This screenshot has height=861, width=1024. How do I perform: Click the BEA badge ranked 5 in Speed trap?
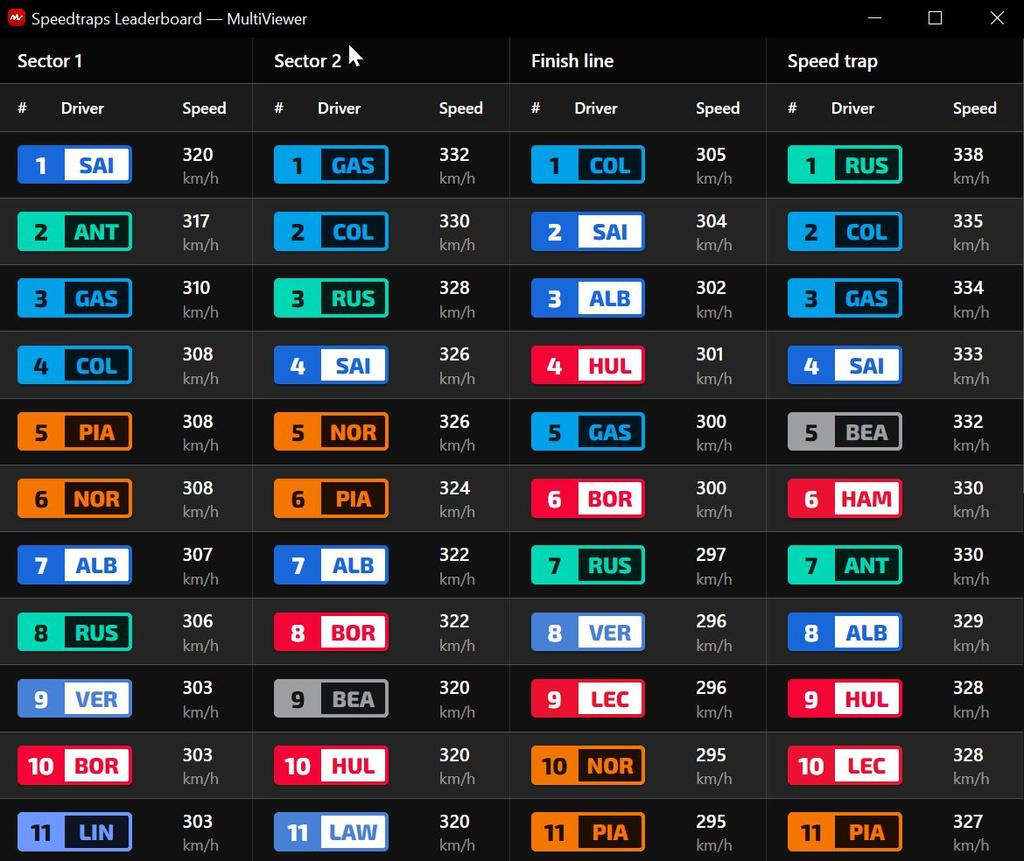coord(844,432)
